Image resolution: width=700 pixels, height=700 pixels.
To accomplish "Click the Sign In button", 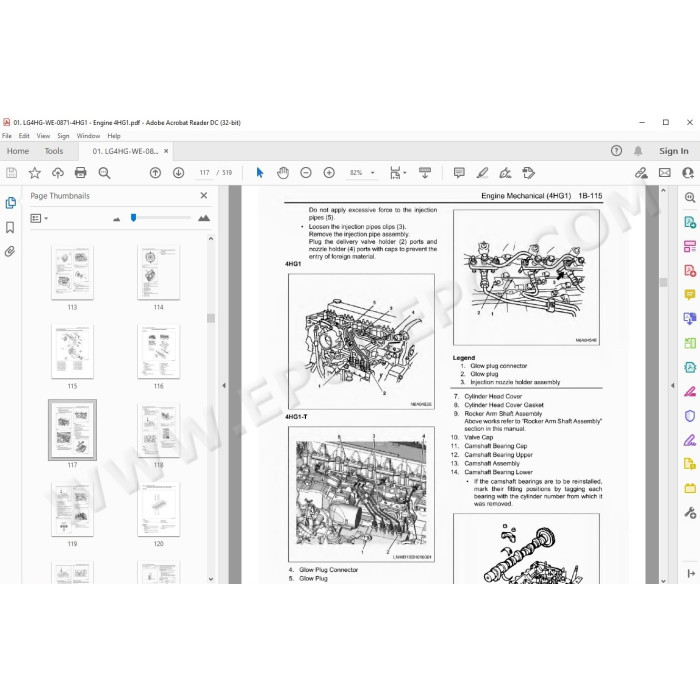I will tap(674, 151).
